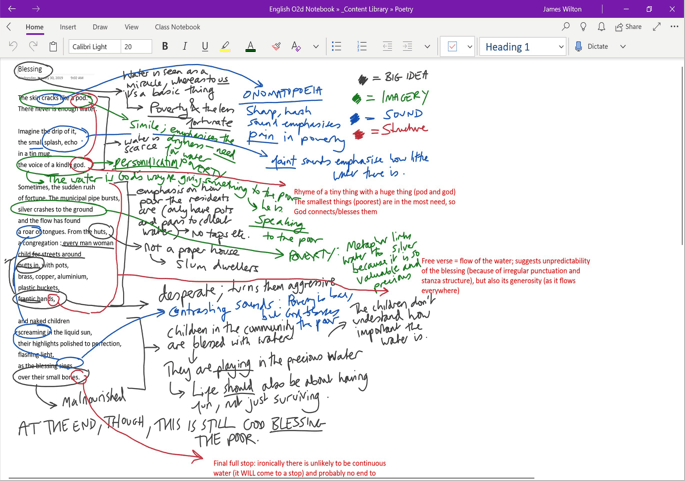Open the Class Notebook tab
Viewport: 685px width, 481px height.
177,27
